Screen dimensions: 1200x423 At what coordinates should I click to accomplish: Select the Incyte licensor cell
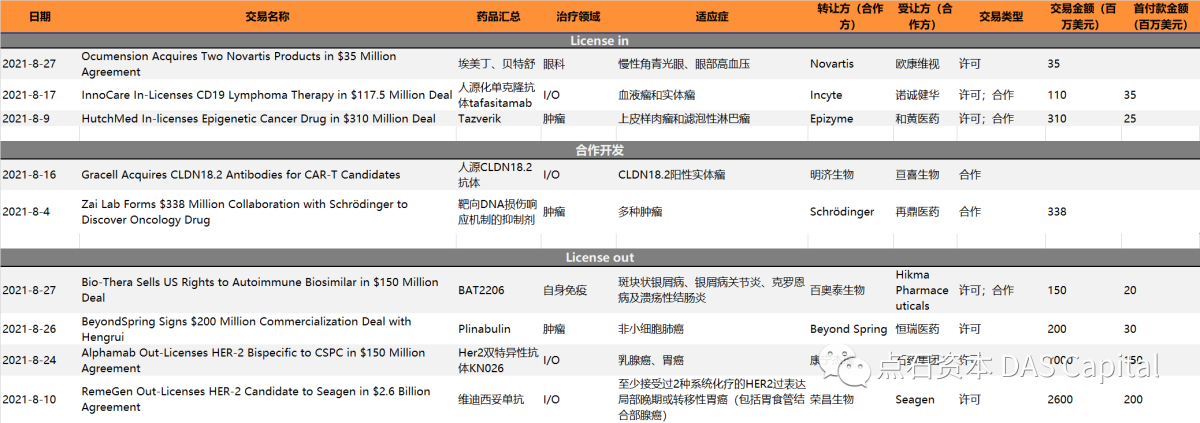(826, 95)
